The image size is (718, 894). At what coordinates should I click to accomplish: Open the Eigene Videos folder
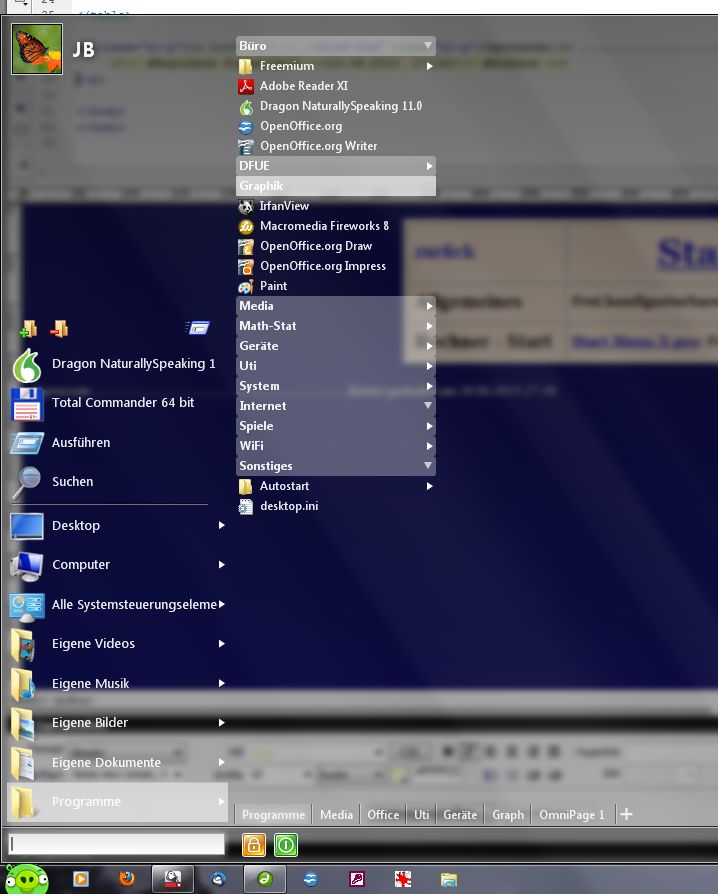click(117, 644)
